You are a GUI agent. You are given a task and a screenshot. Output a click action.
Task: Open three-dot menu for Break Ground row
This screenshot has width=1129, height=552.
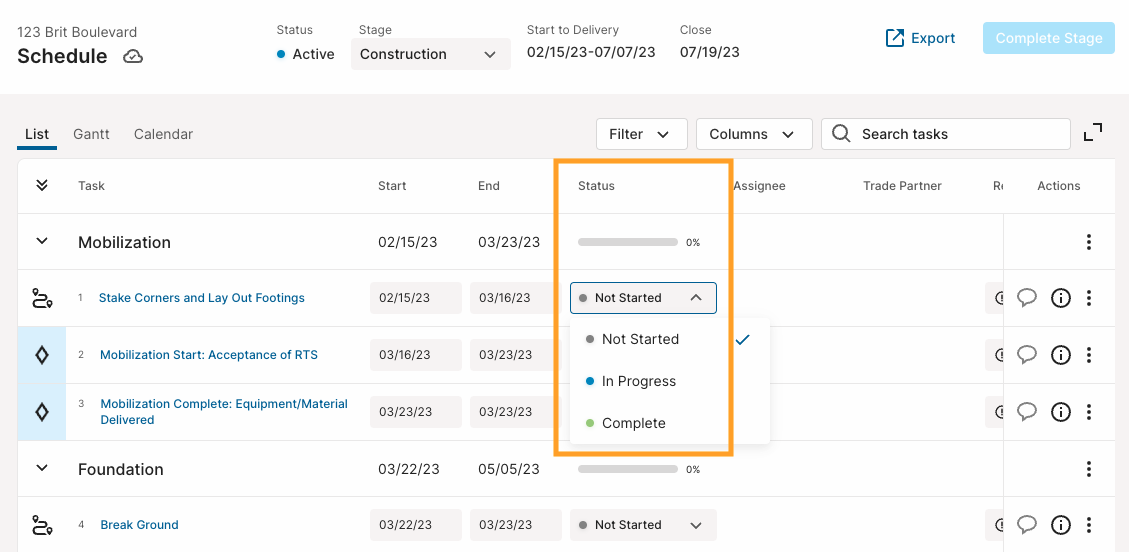1089,525
